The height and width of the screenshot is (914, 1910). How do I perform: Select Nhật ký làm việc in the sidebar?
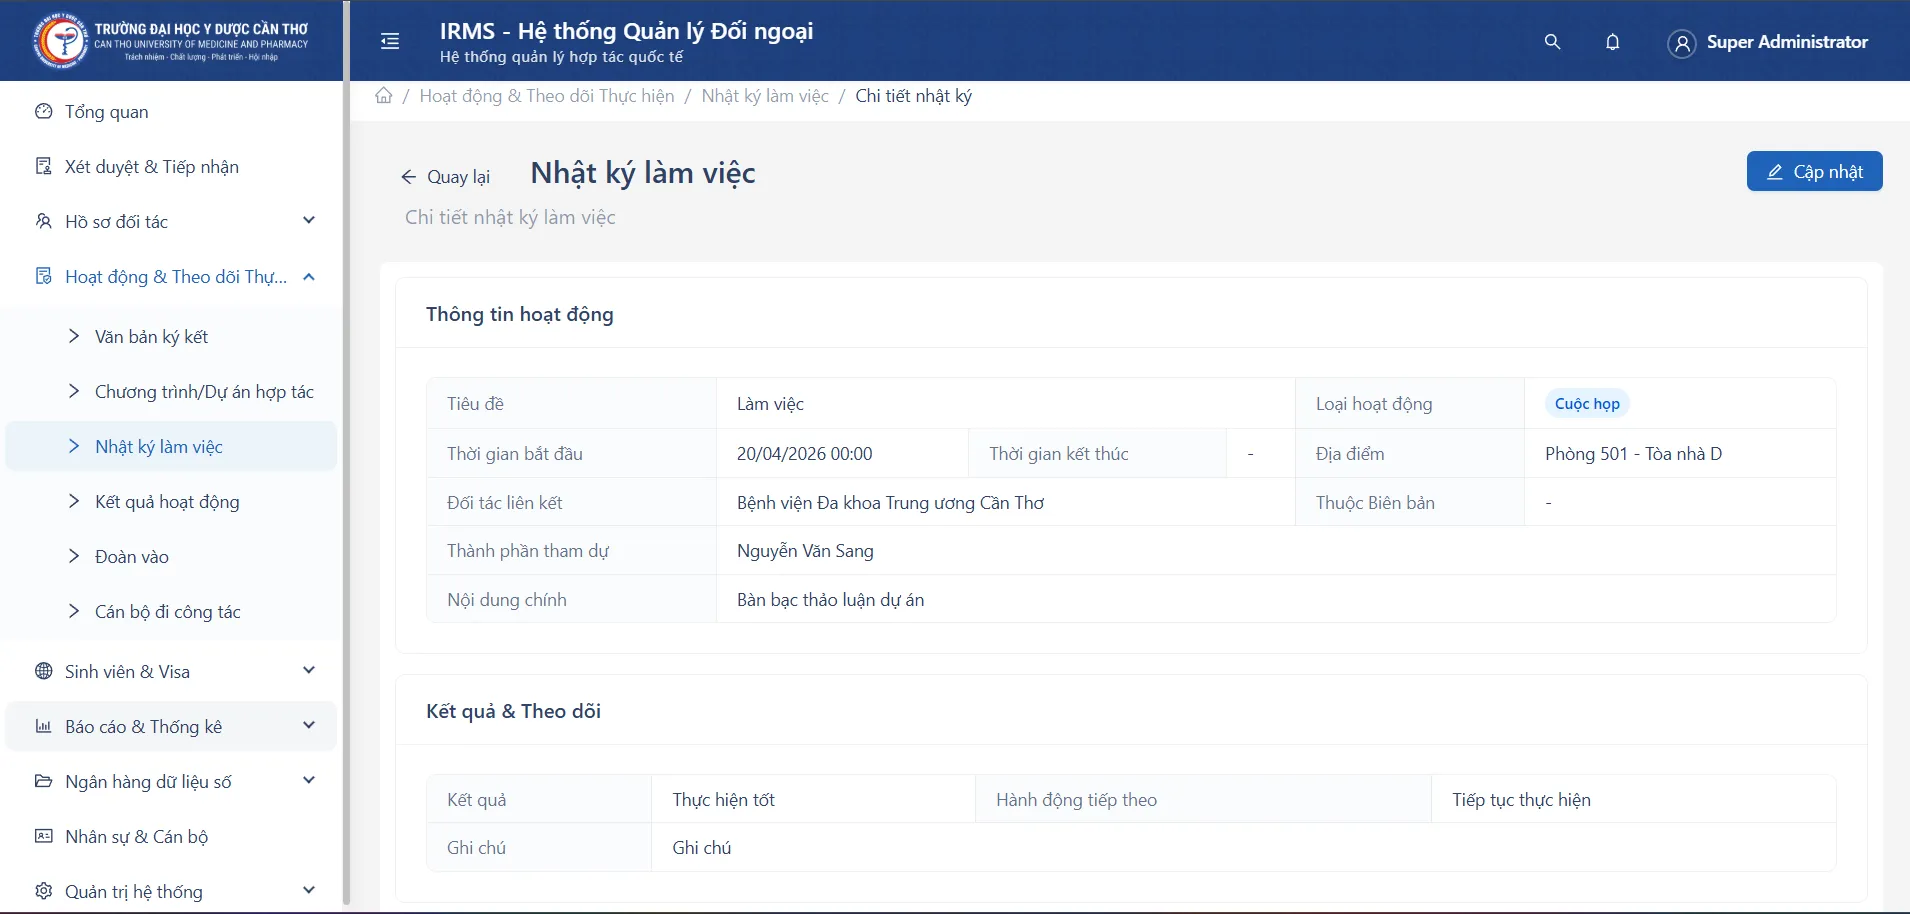158,446
